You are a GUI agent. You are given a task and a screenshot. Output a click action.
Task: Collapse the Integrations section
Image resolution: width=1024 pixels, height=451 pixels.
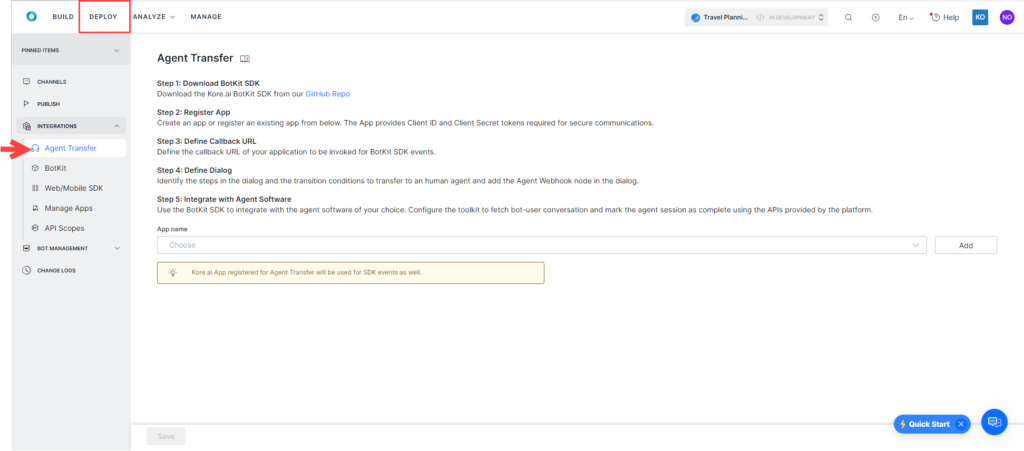click(x=117, y=126)
